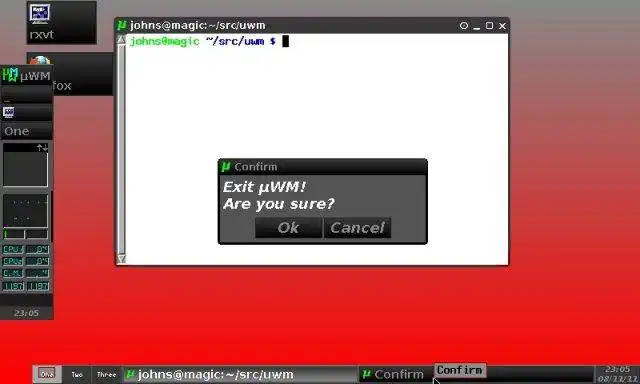Click the scrollbar down arrow in terminal

point(121,259)
